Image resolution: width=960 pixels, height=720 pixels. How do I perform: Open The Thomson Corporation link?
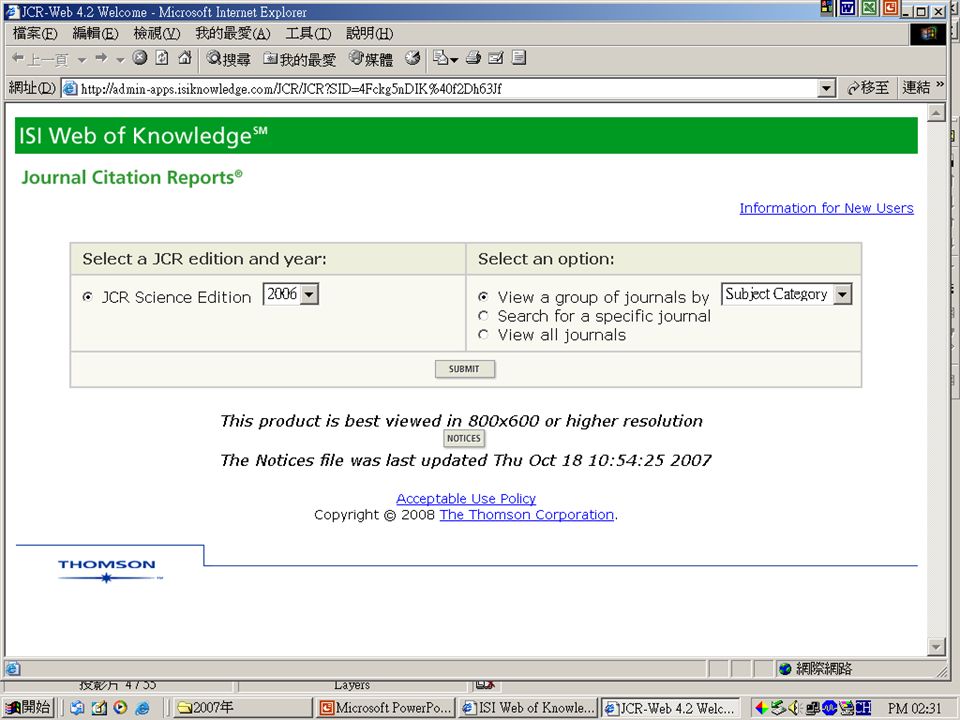point(527,515)
